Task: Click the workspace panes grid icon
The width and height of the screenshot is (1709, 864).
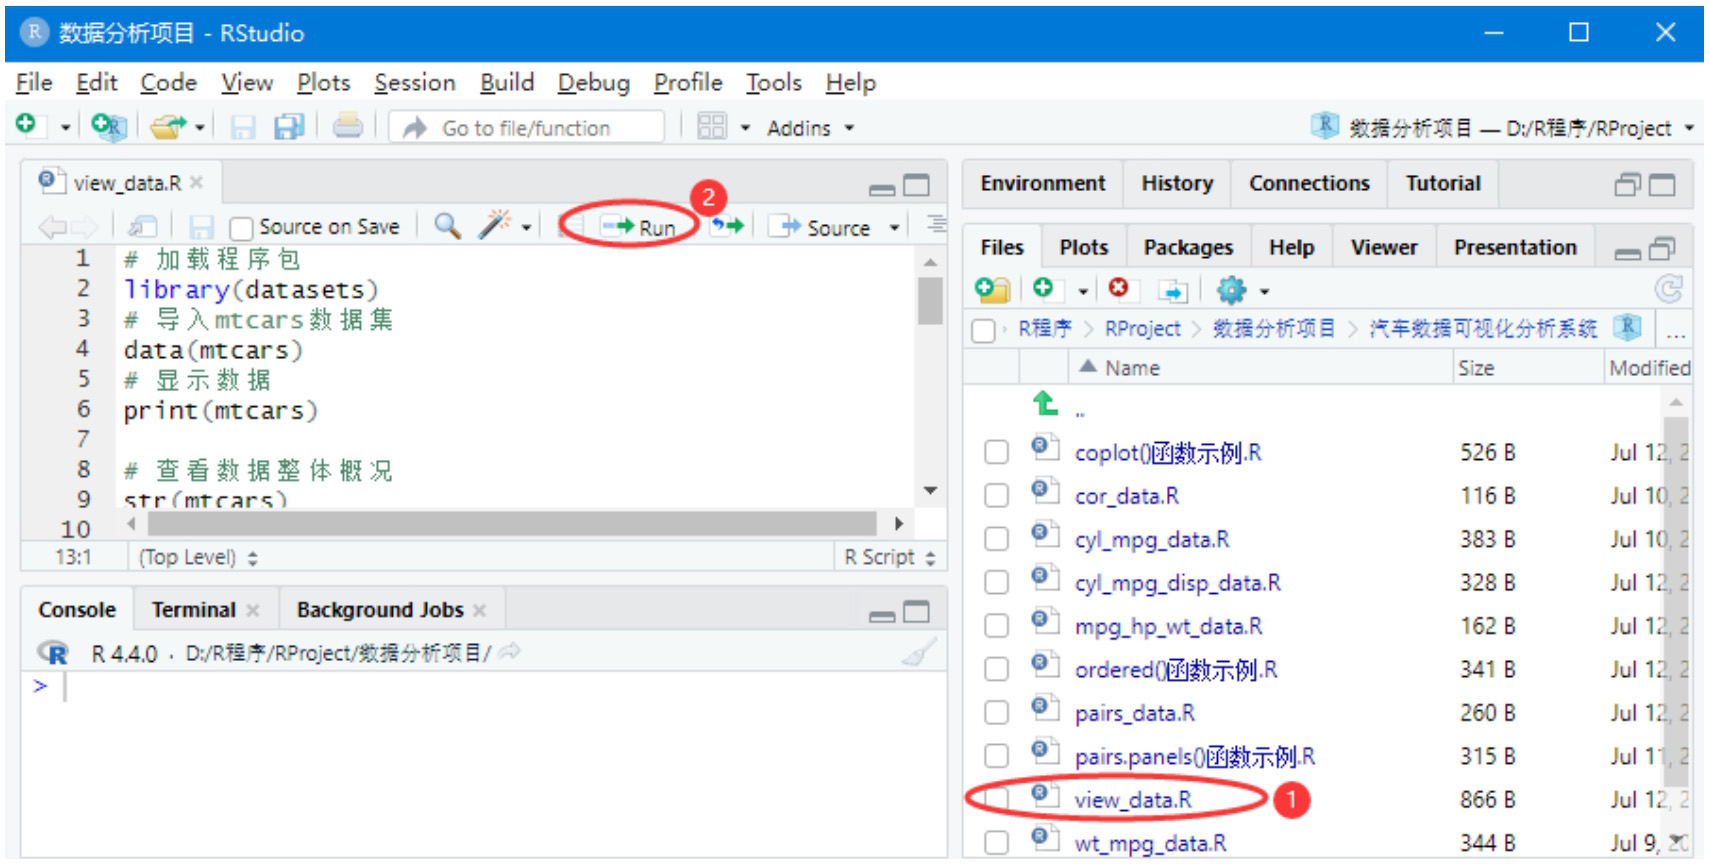Action: [x=712, y=127]
